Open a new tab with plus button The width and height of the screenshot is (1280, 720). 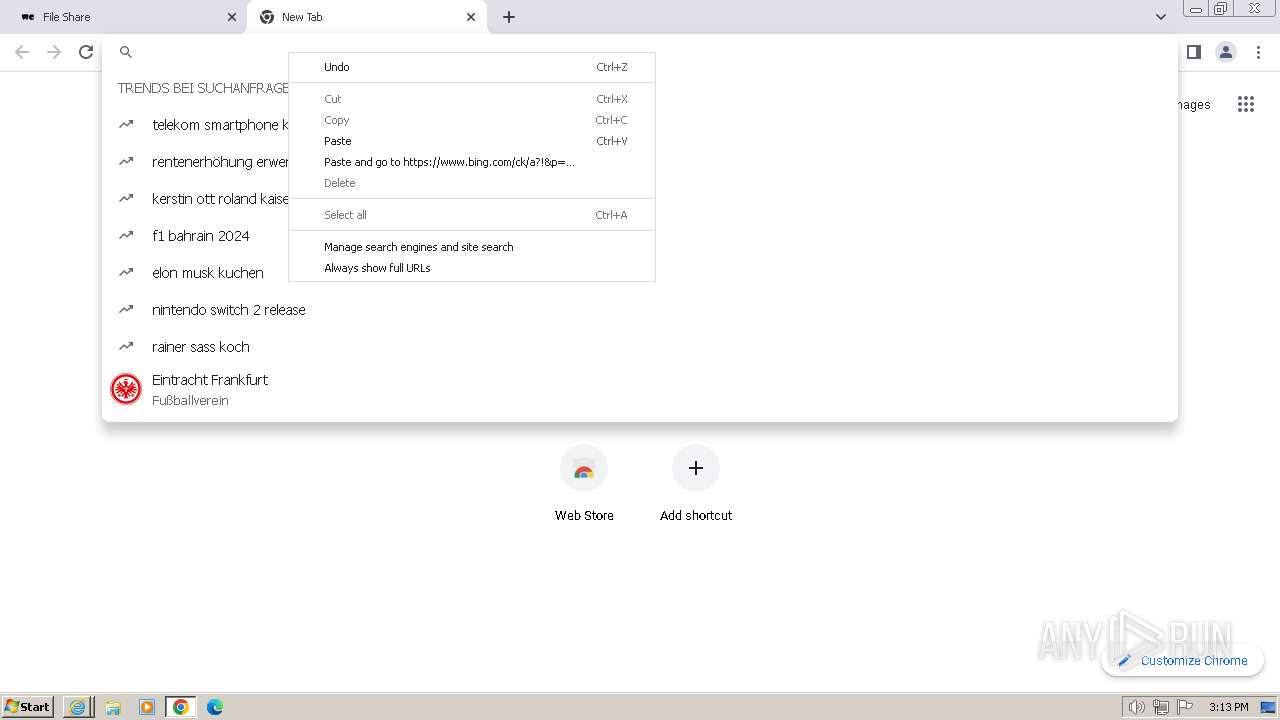pos(509,17)
